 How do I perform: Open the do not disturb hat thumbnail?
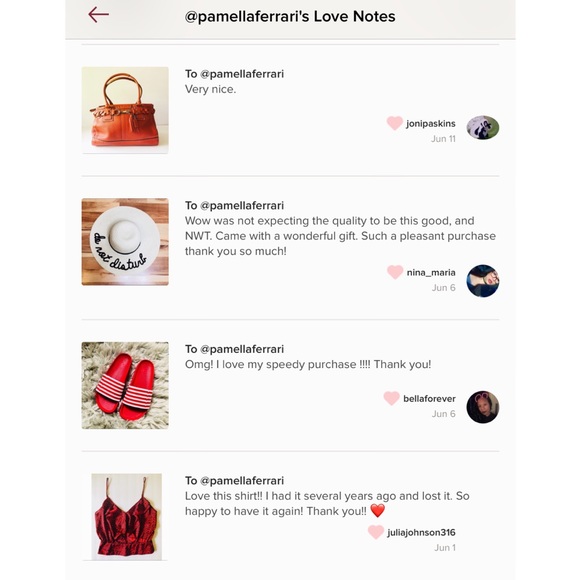point(125,242)
